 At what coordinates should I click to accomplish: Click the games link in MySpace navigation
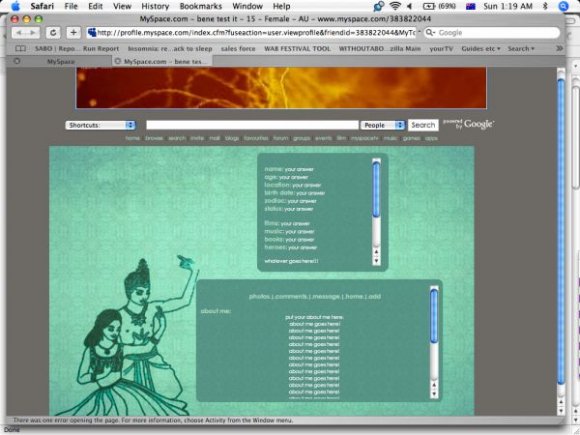(411, 138)
